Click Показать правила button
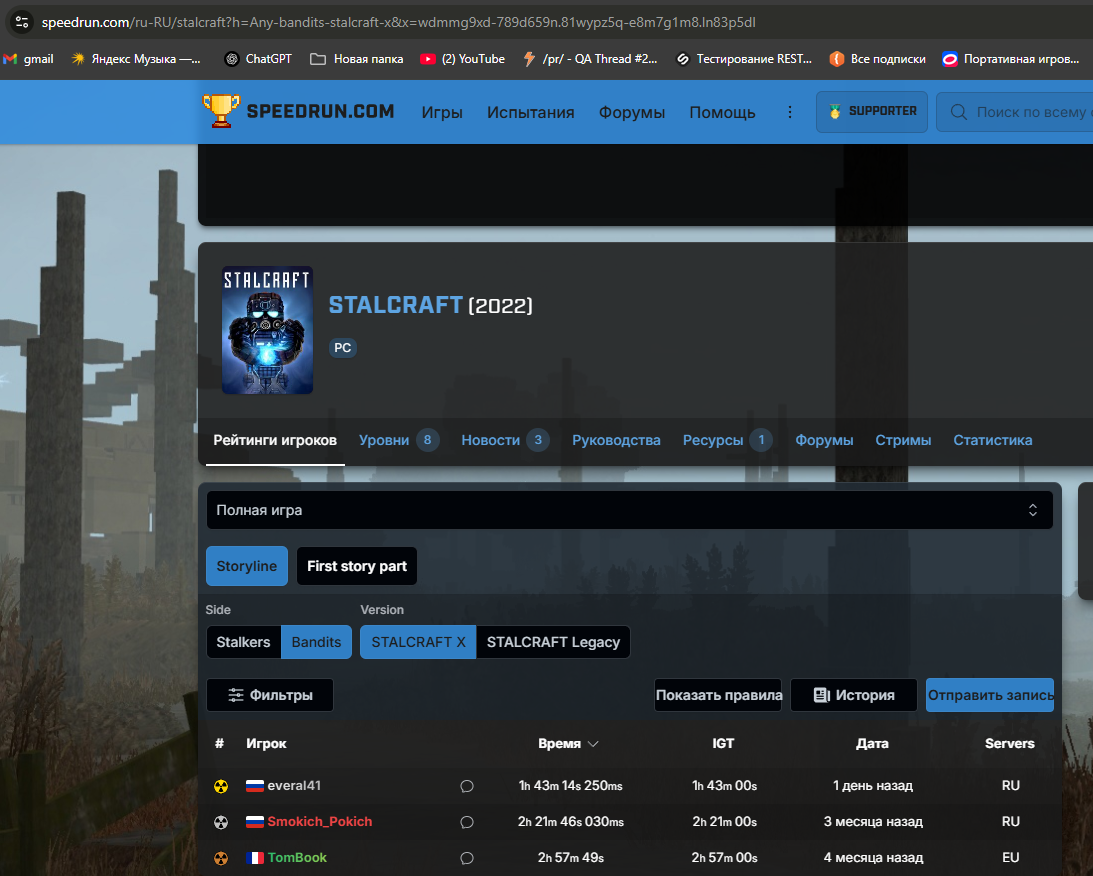 tap(719, 695)
